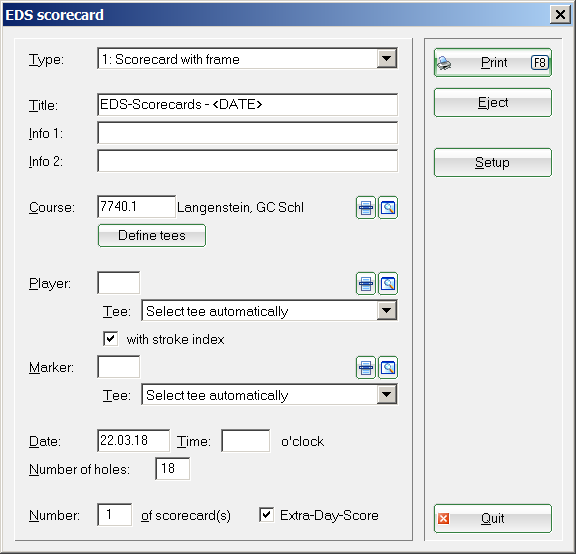This screenshot has width=576, height=554.
Task: Click into the Info 1 text field
Action: [248, 133]
